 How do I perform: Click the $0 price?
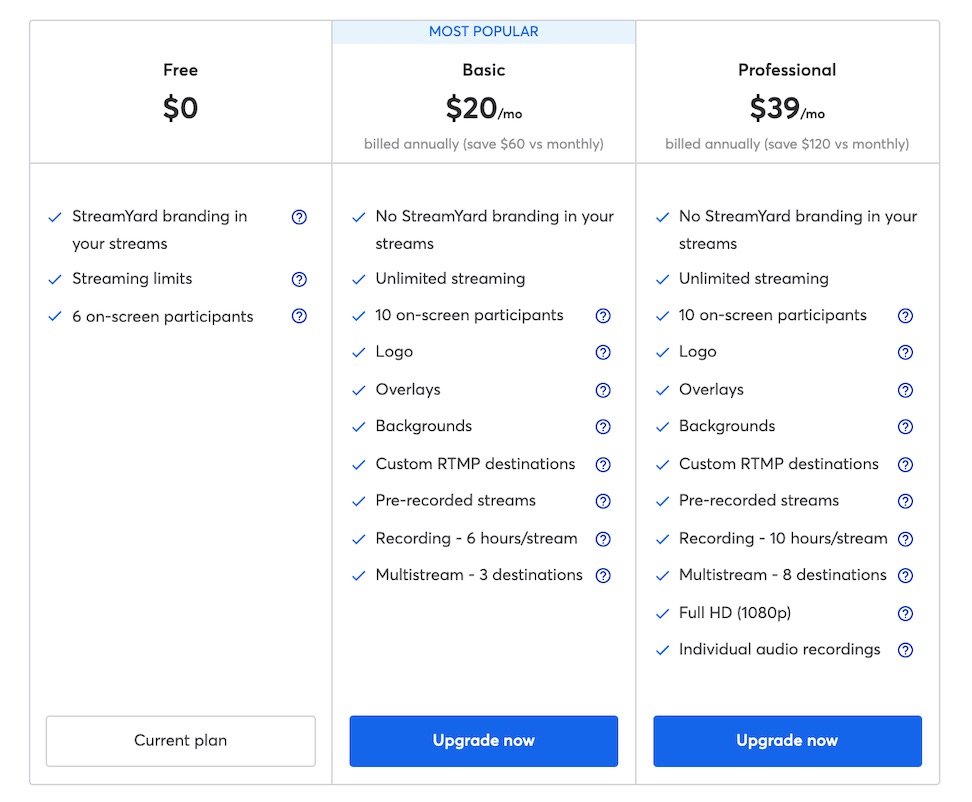pos(180,108)
